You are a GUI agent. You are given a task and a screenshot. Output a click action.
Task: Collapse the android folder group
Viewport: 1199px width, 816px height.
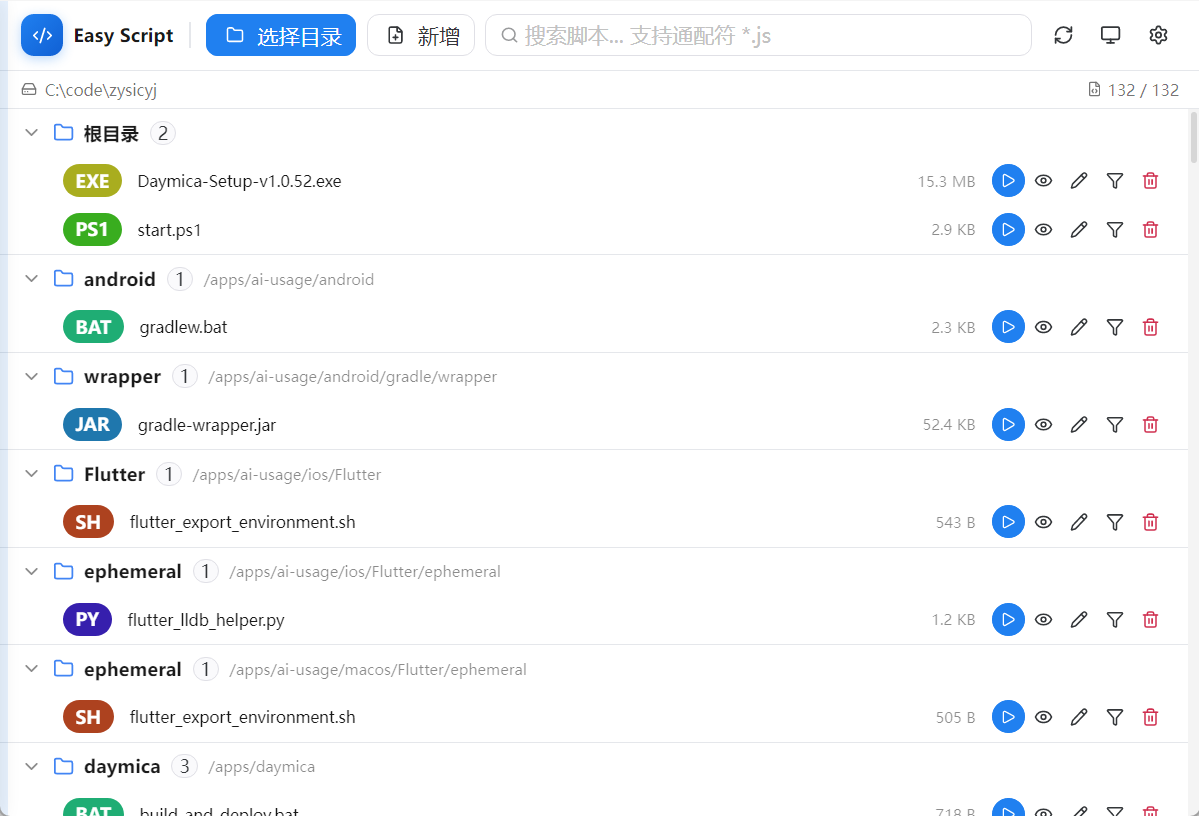click(x=31, y=278)
